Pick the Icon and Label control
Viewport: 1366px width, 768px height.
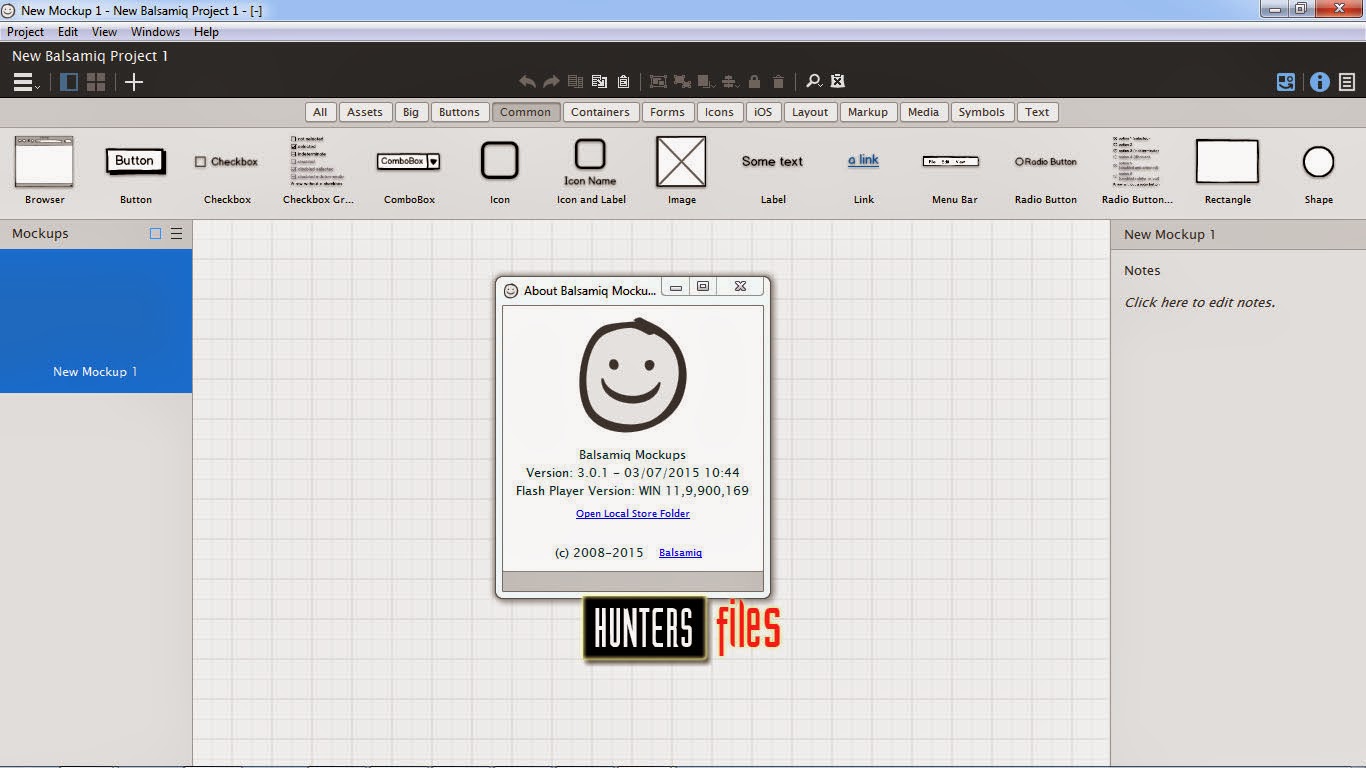pos(591,170)
